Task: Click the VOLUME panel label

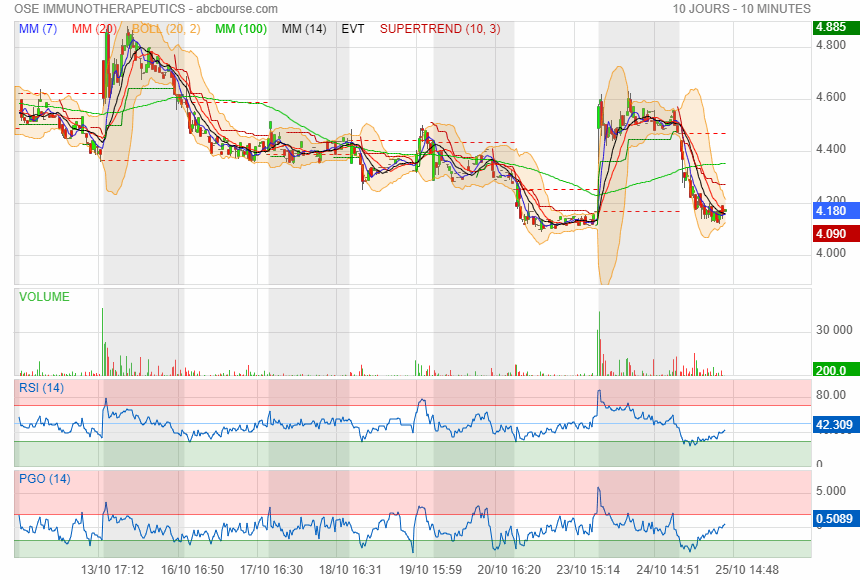Action: click(x=44, y=297)
